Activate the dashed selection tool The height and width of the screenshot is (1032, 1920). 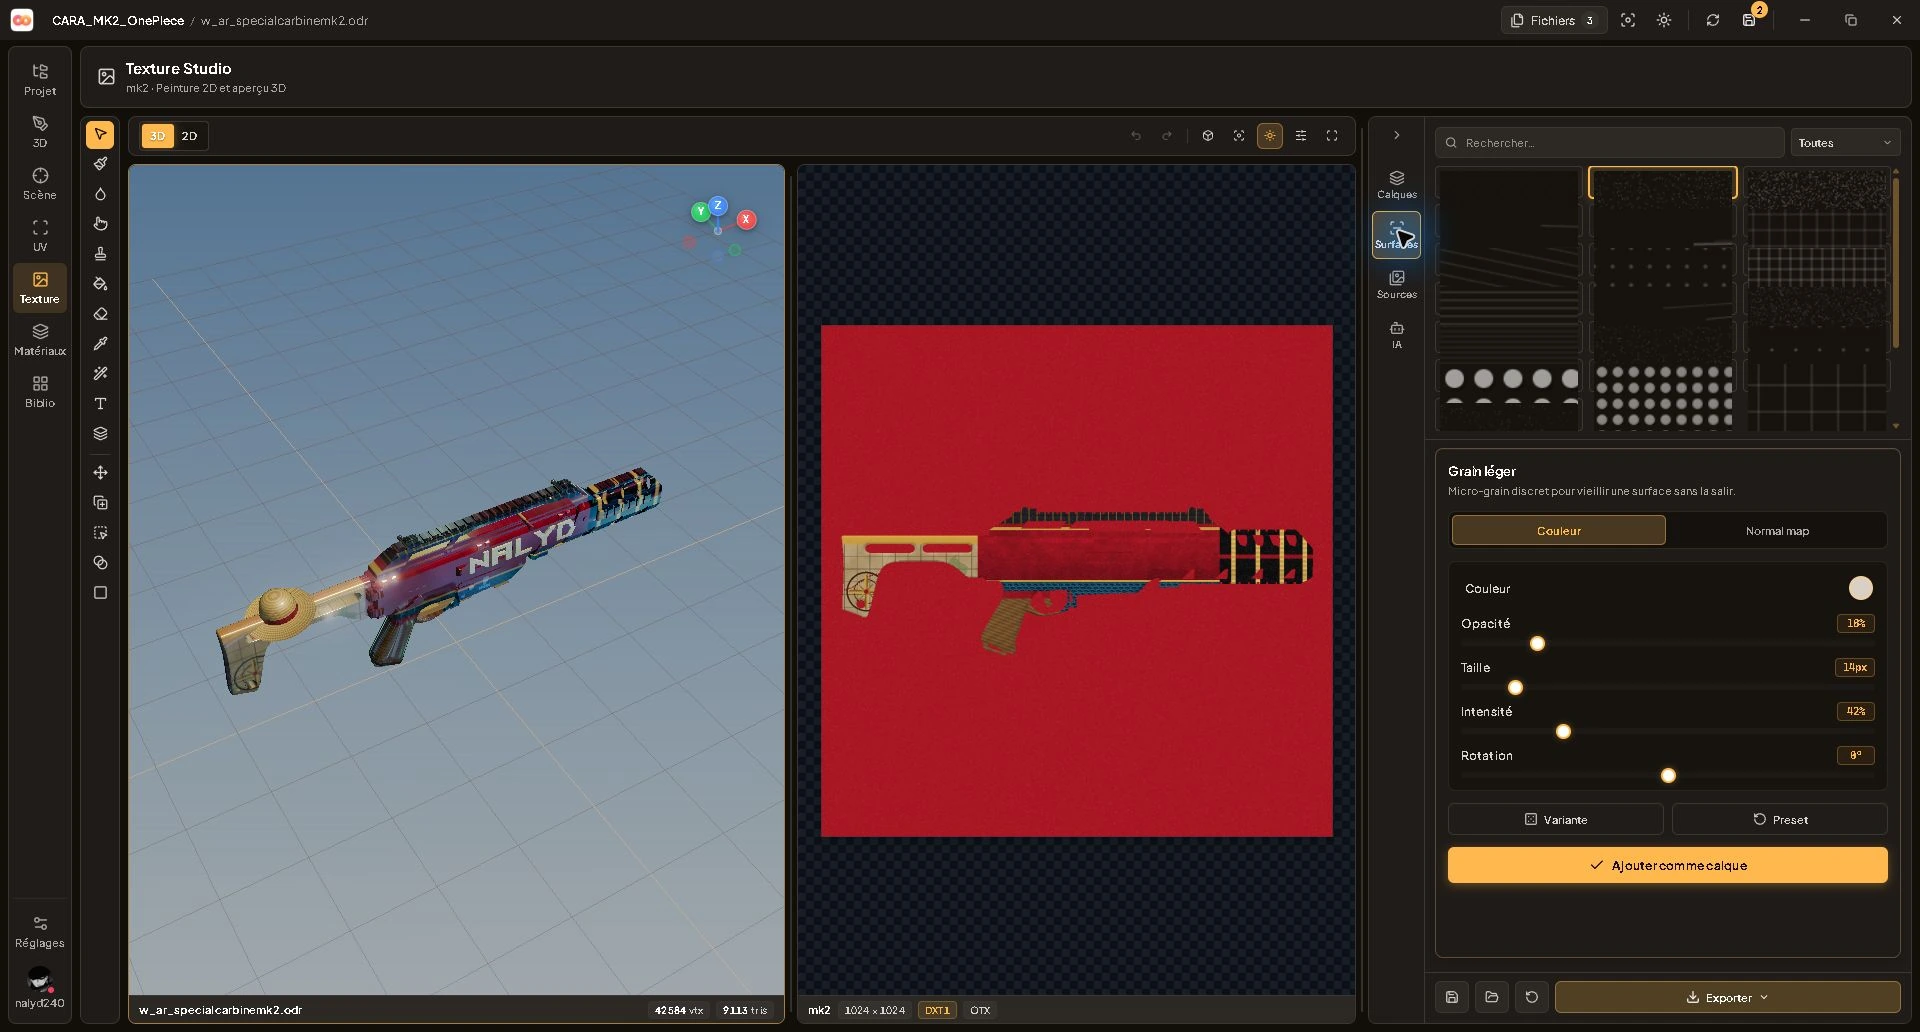pyautogui.click(x=100, y=533)
